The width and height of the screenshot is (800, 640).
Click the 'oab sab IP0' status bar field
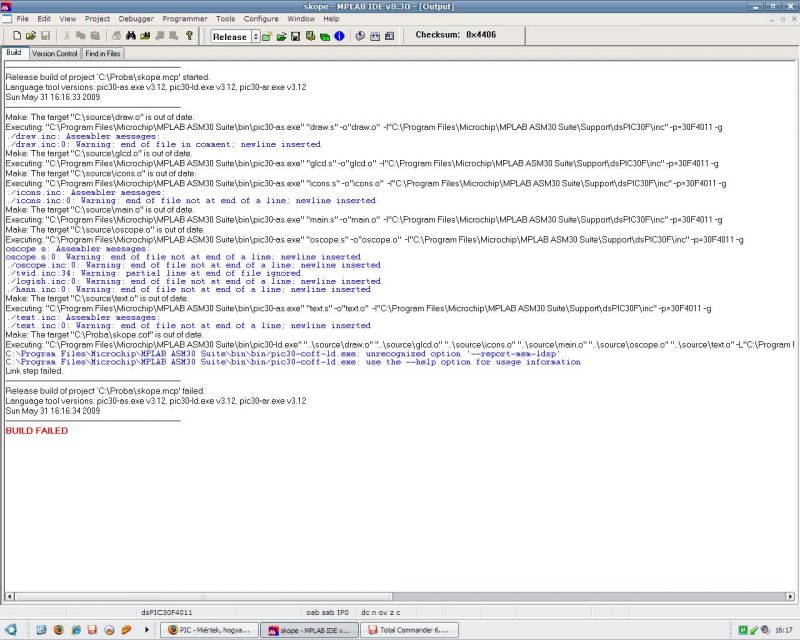pyautogui.click(x=327, y=612)
